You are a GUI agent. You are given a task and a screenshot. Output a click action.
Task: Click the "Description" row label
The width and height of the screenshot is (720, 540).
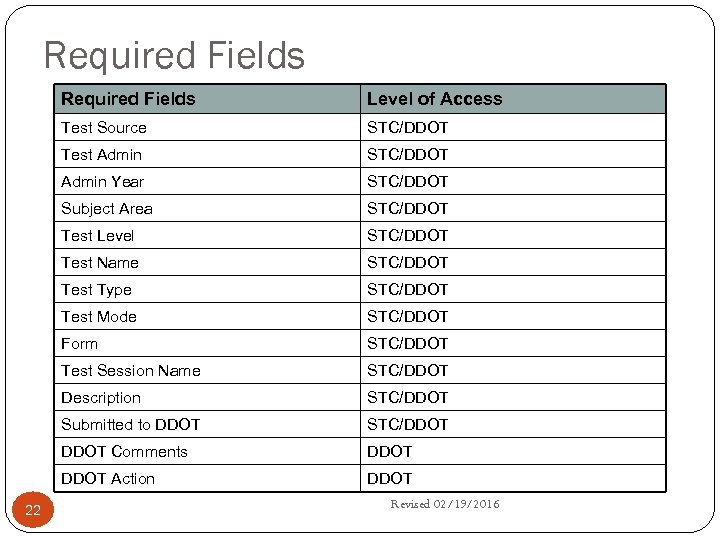101,398
